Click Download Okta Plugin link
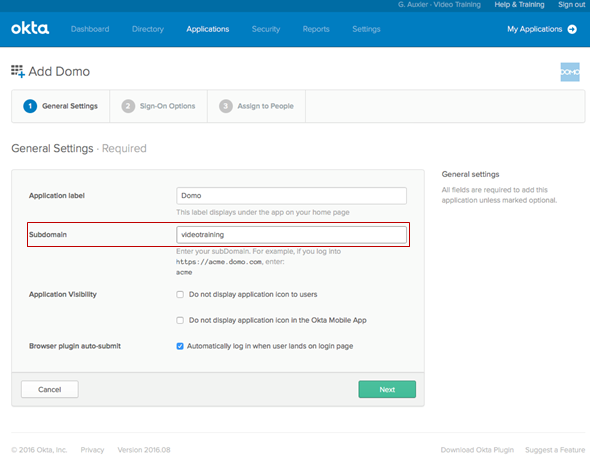The height and width of the screenshot is (455, 590). (477, 450)
